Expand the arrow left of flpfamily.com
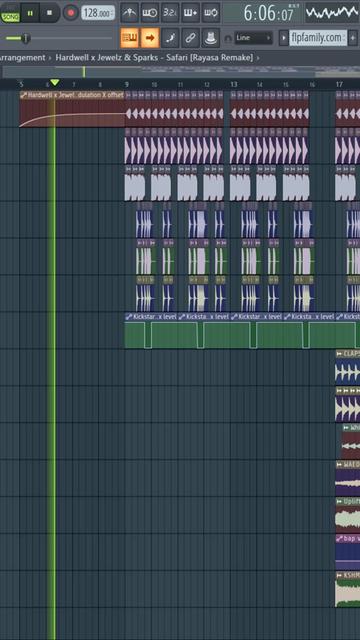The image size is (360, 640). pyautogui.click(x=284, y=38)
